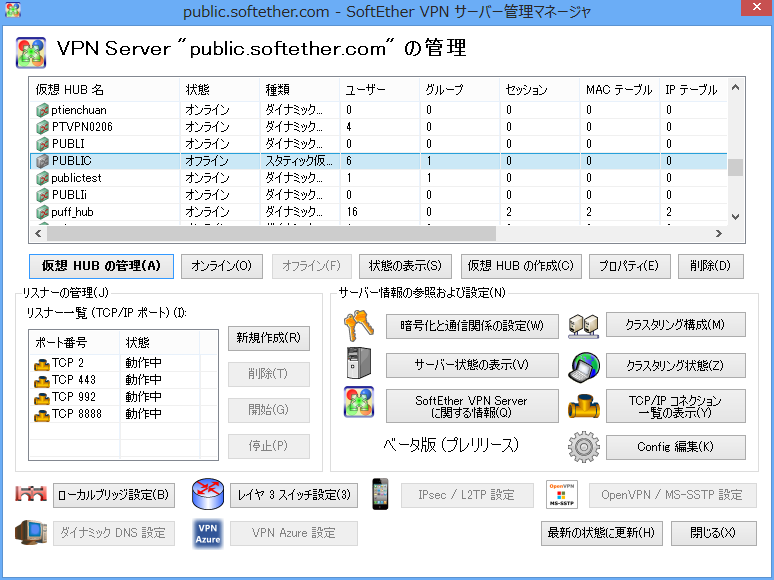Click the 削除(D) hub button
This screenshot has width=774, height=580.
[x=710, y=266]
